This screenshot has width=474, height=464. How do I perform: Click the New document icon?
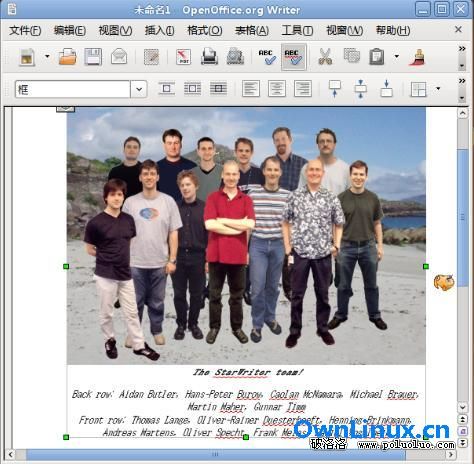(27, 57)
